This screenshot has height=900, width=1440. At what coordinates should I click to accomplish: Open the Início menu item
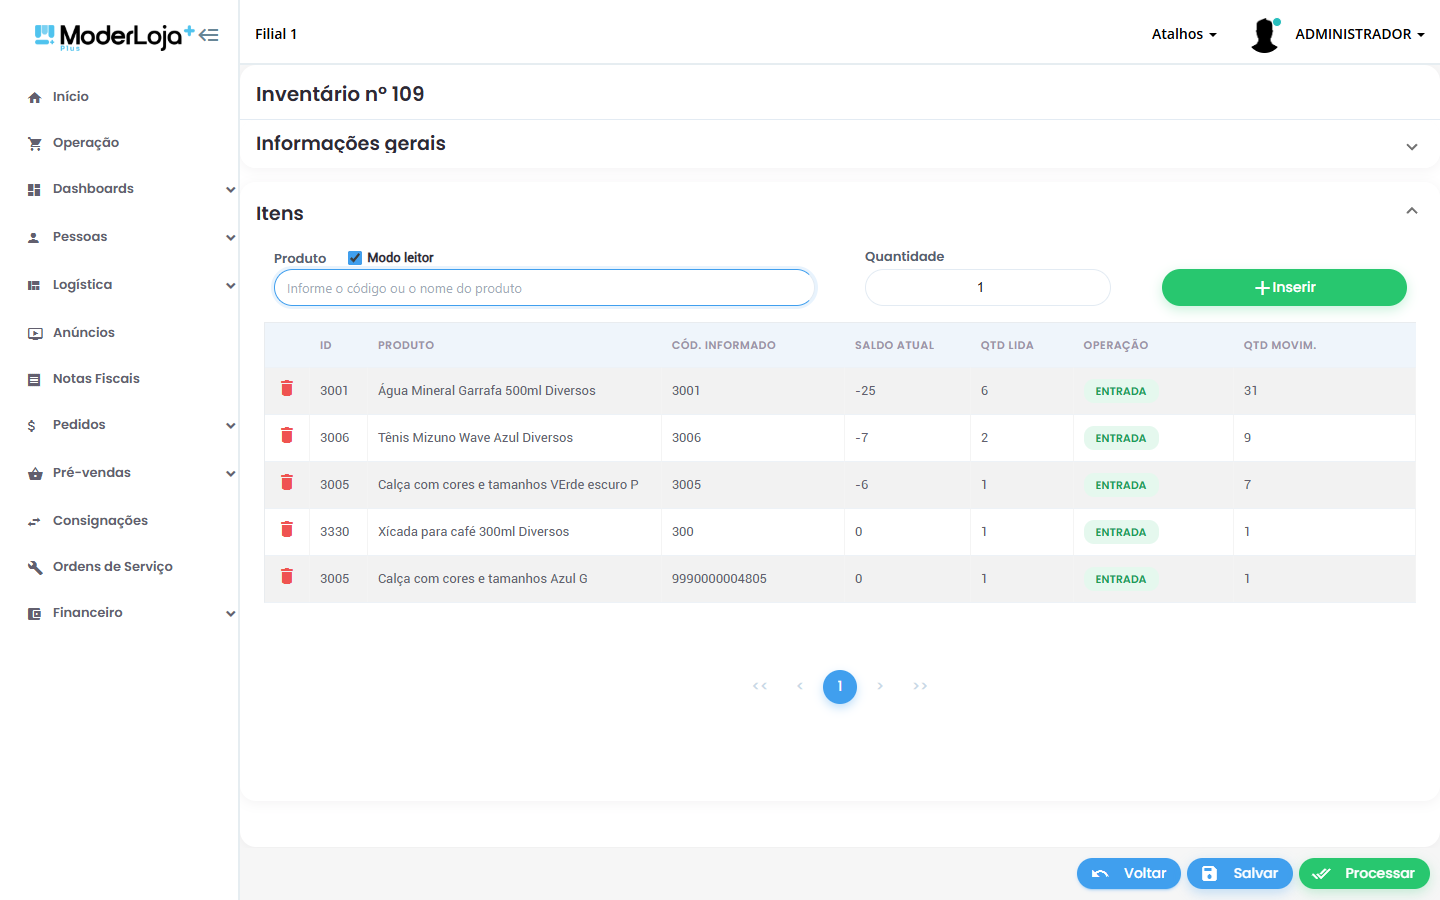[x=71, y=97]
